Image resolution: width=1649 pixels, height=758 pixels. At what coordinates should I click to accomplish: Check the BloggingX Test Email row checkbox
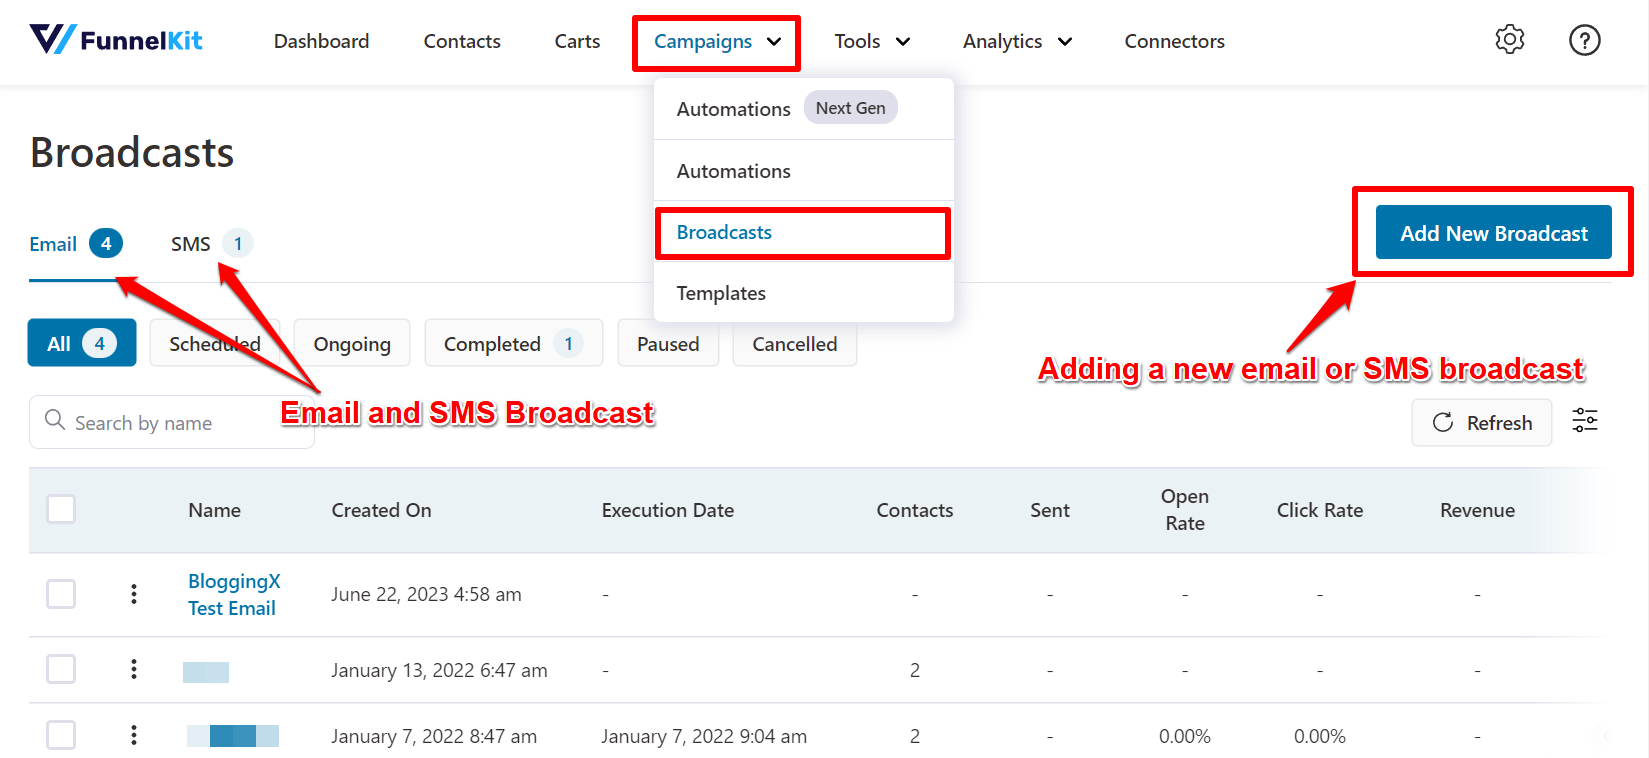pyautogui.click(x=61, y=594)
